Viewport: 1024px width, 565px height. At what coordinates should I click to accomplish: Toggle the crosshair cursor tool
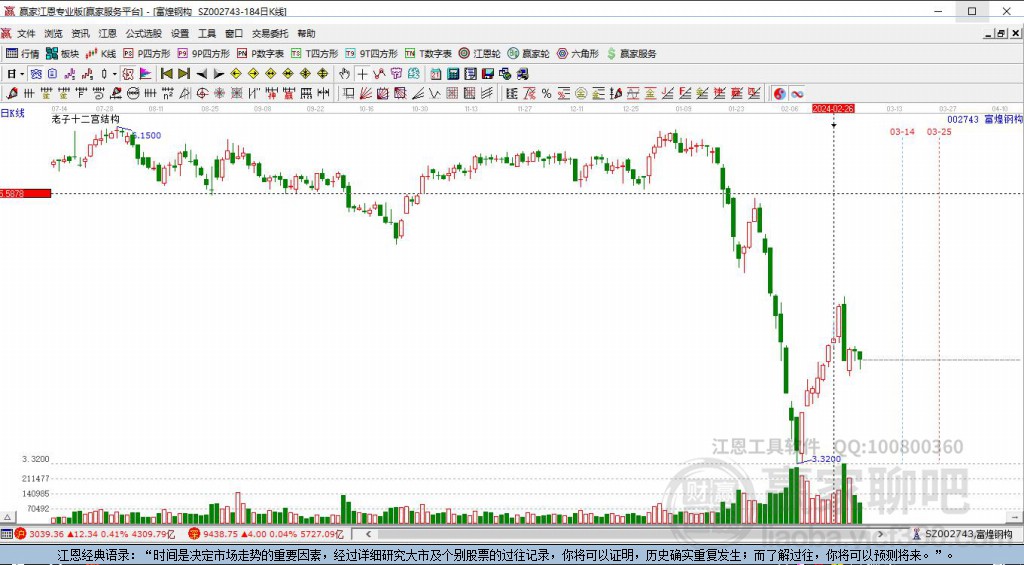click(x=362, y=74)
